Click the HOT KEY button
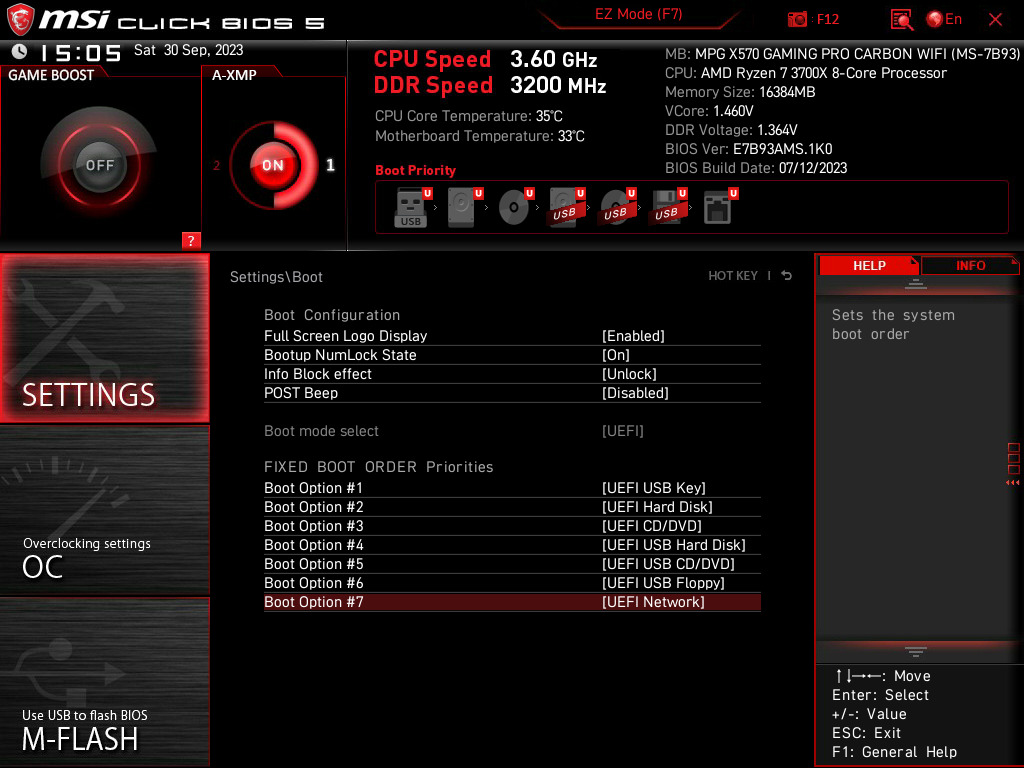Screen dimensions: 1024x768 point(733,276)
